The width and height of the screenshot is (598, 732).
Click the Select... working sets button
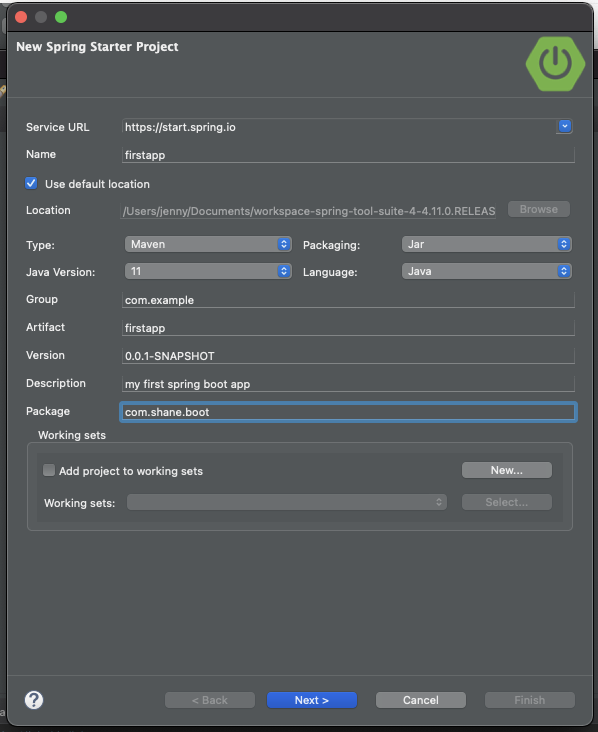(507, 502)
